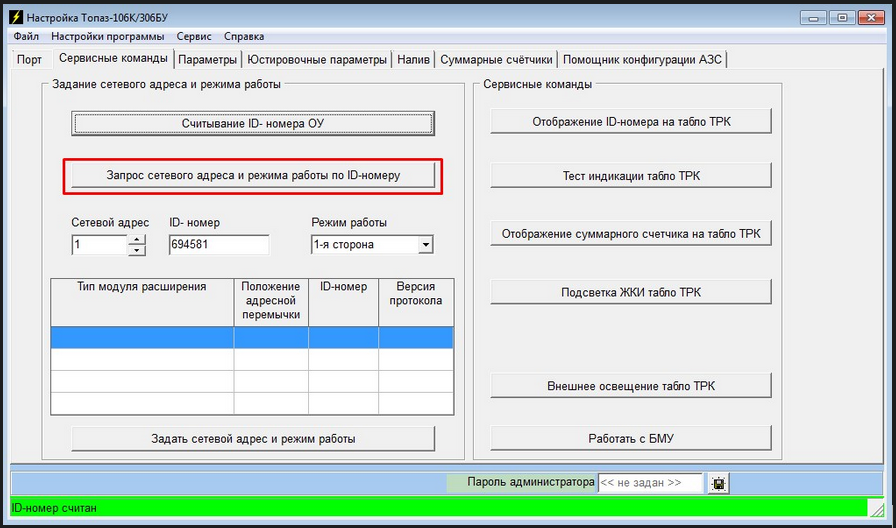Open the Суммарные счётчики tab
The image size is (896, 528).
pos(497,59)
